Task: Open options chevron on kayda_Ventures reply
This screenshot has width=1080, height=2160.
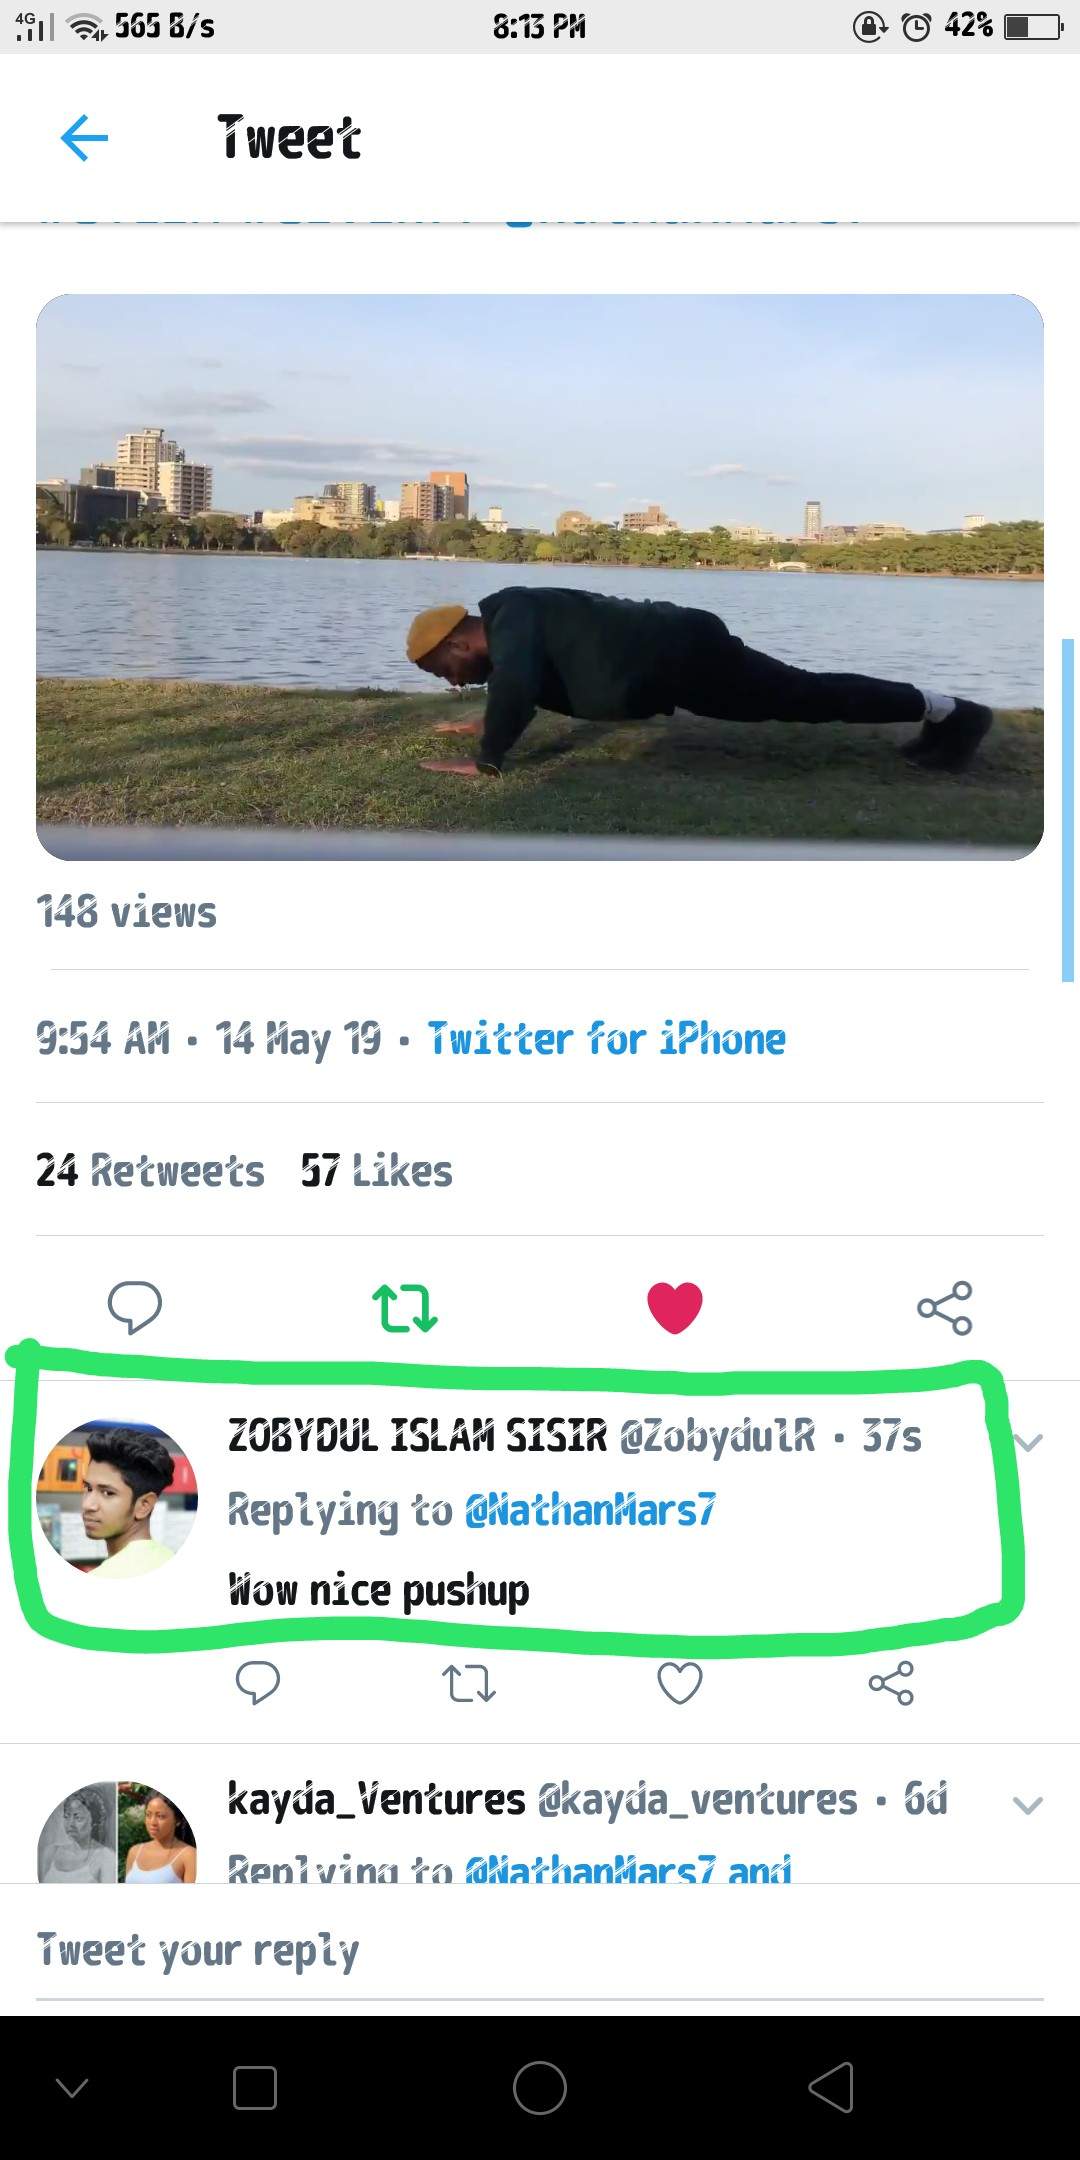Action: [x=1028, y=1805]
